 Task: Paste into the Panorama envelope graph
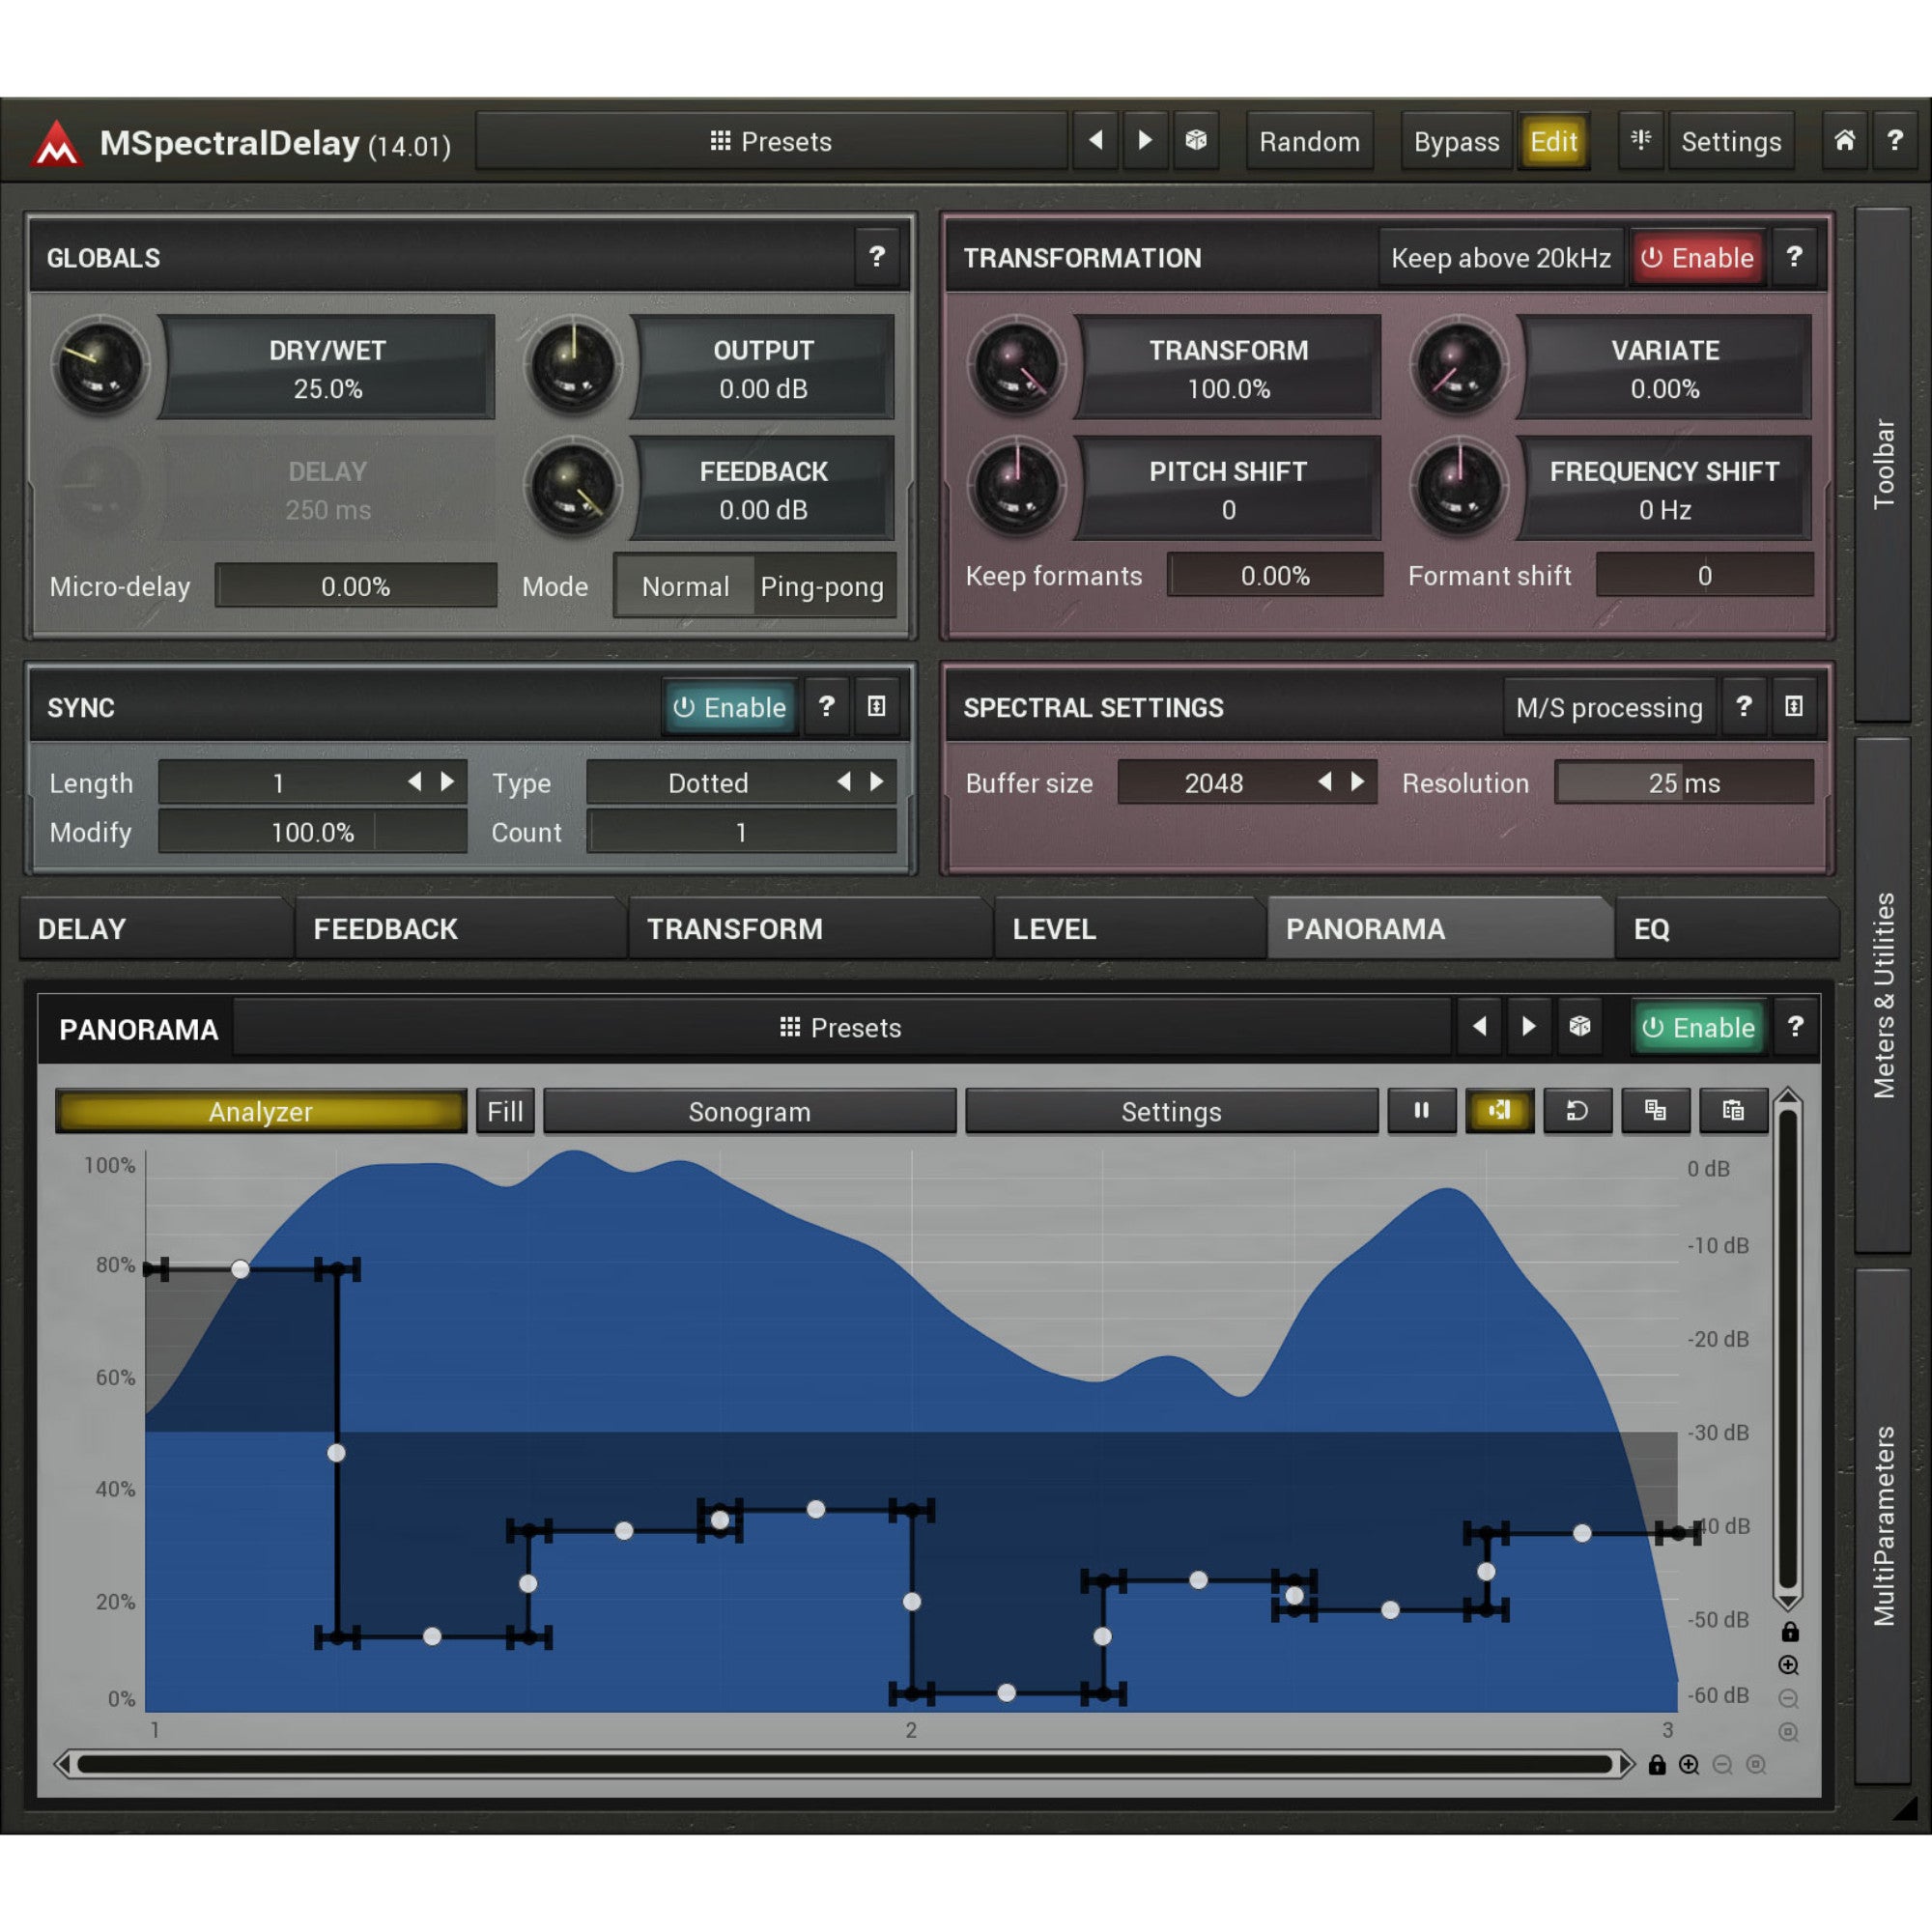click(1733, 1111)
